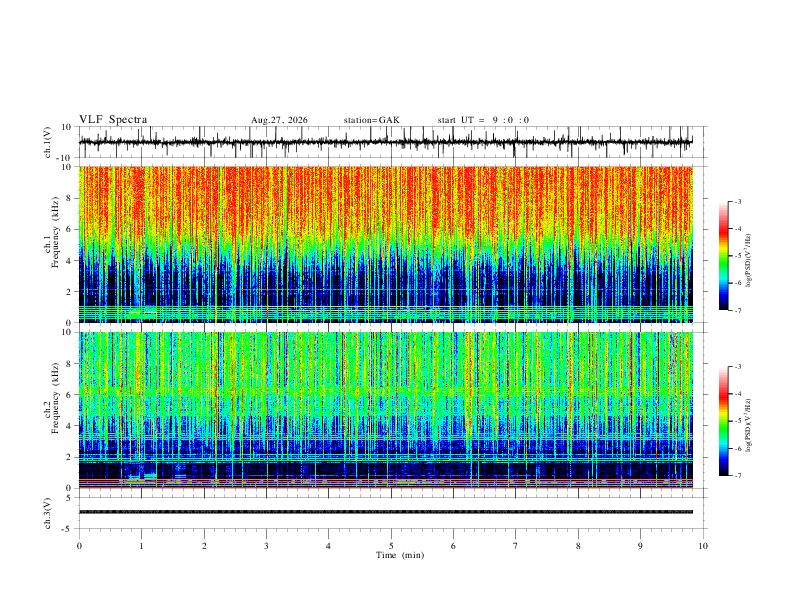This screenshot has width=792, height=612.
Task: Click the ch.3(V) flat signal trace
Action: click(x=386, y=512)
